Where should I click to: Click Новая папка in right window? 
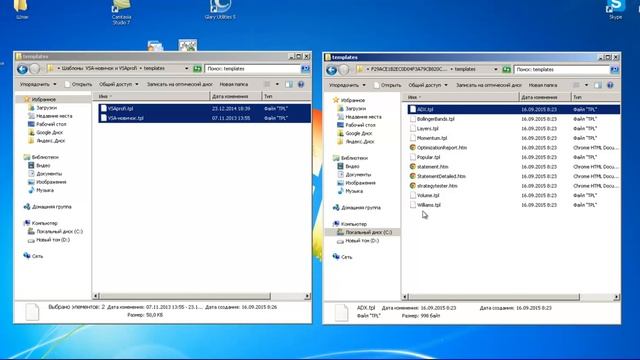pyautogui.click(x=543, y=85)
